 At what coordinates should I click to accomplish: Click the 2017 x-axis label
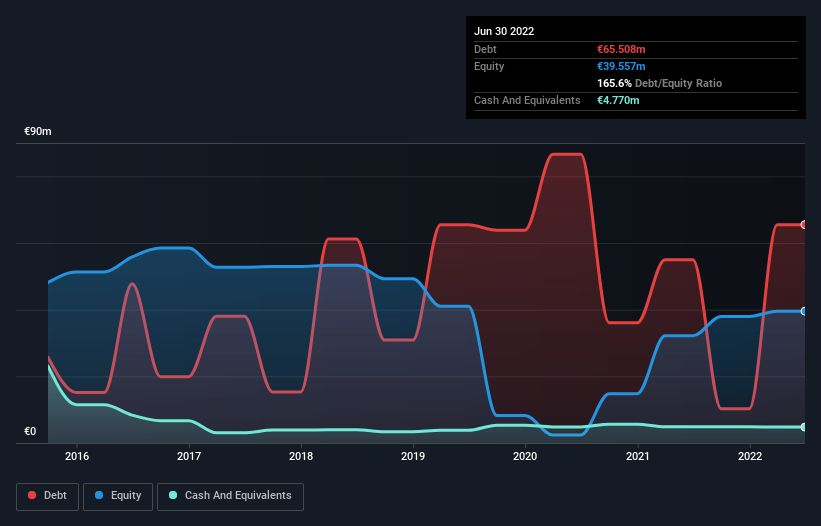(189, 456)
